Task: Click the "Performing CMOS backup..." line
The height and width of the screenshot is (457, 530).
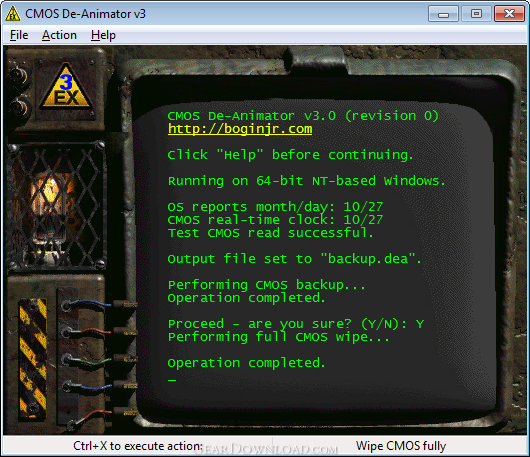Action: click(267, 285)
